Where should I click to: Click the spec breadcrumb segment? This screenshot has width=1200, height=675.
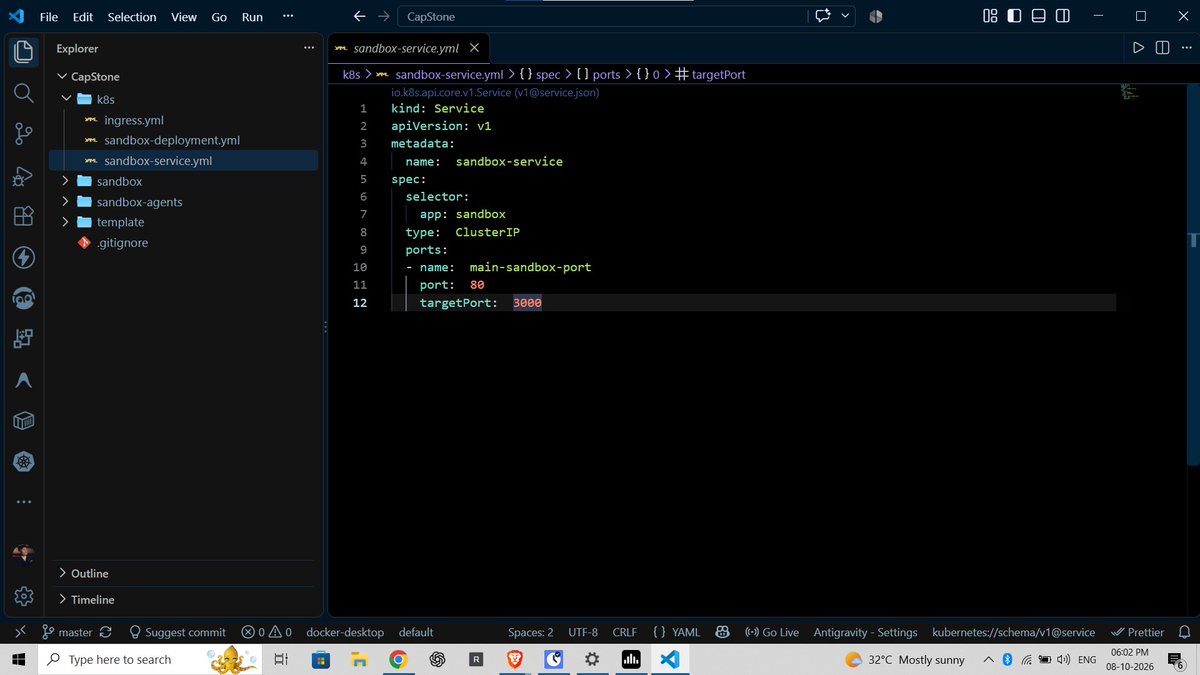[x=540, y=74]
